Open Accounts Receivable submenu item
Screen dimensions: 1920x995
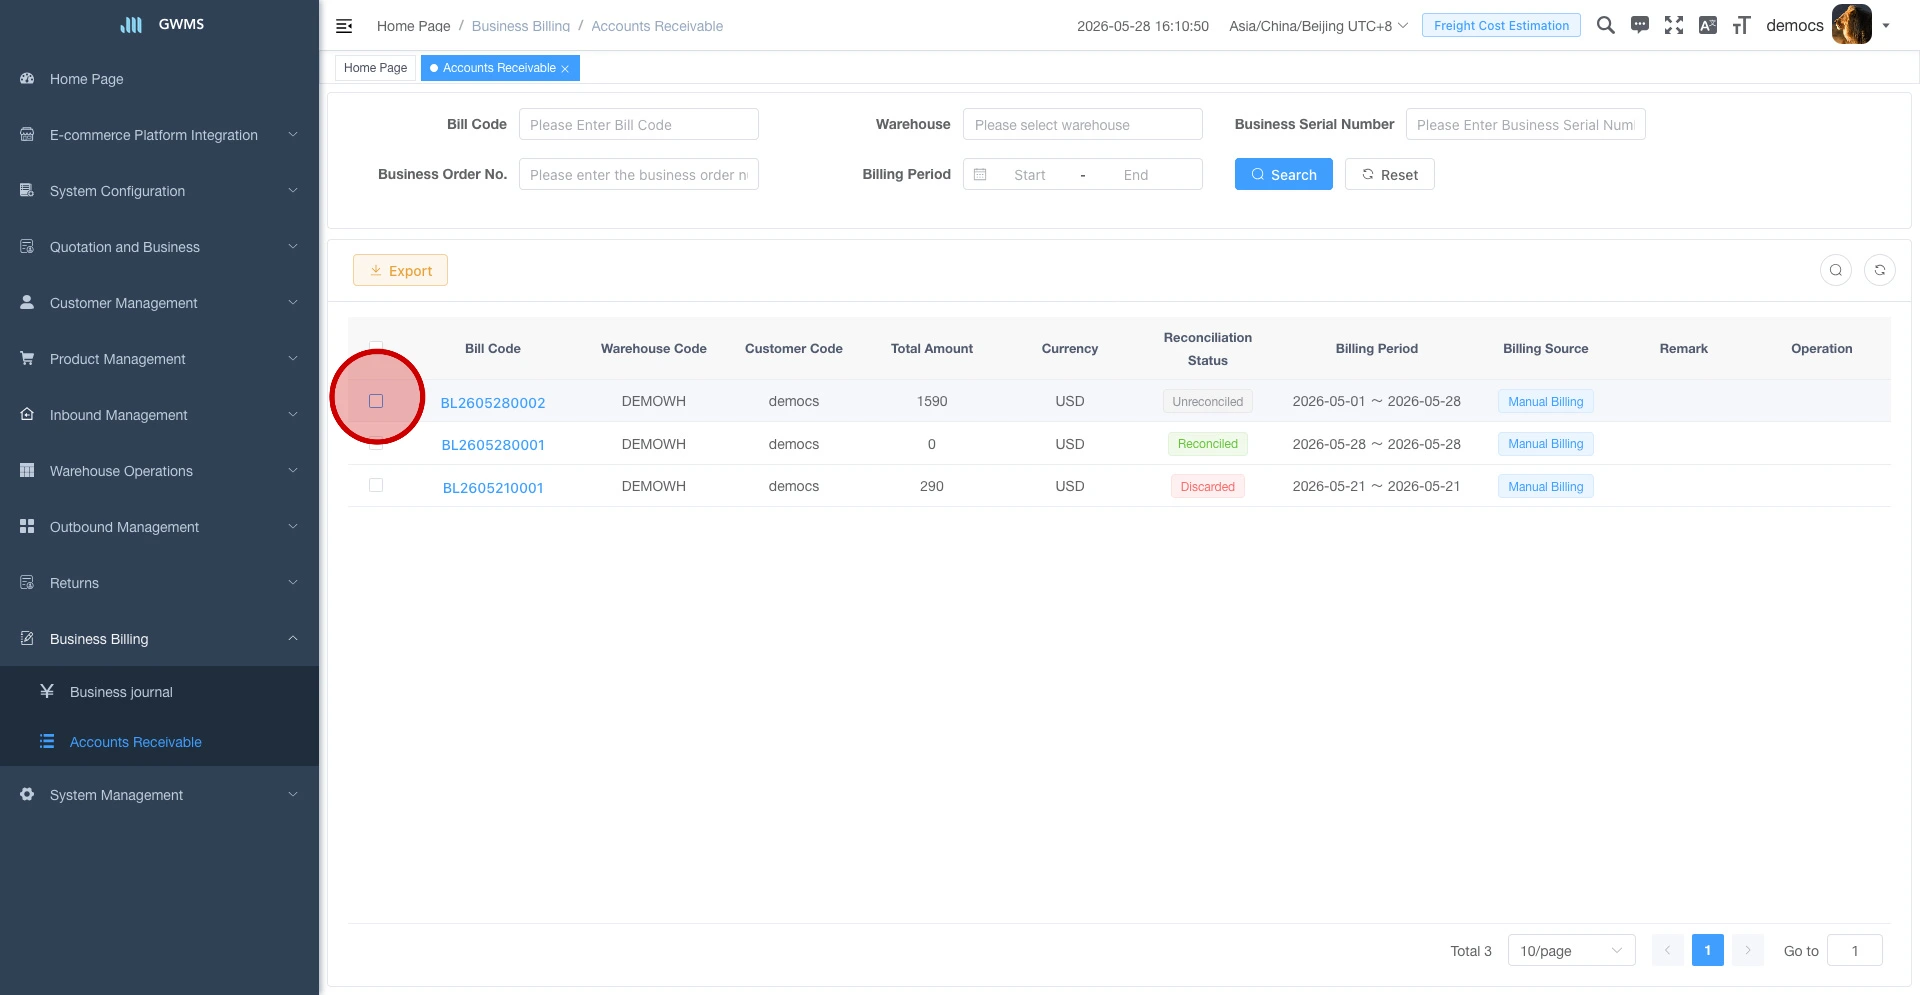coord(160,742)
